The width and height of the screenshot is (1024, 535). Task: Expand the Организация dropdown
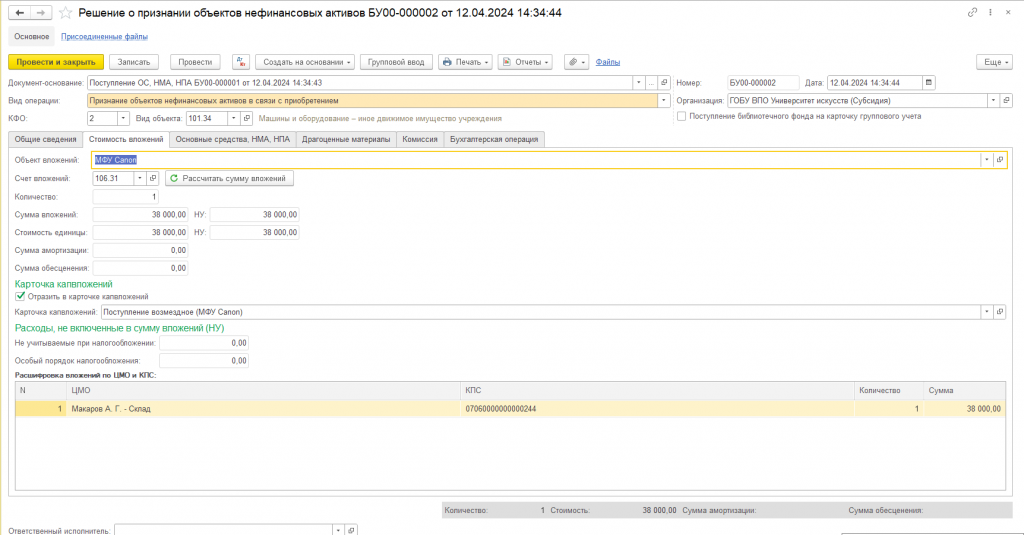[993, 101]
